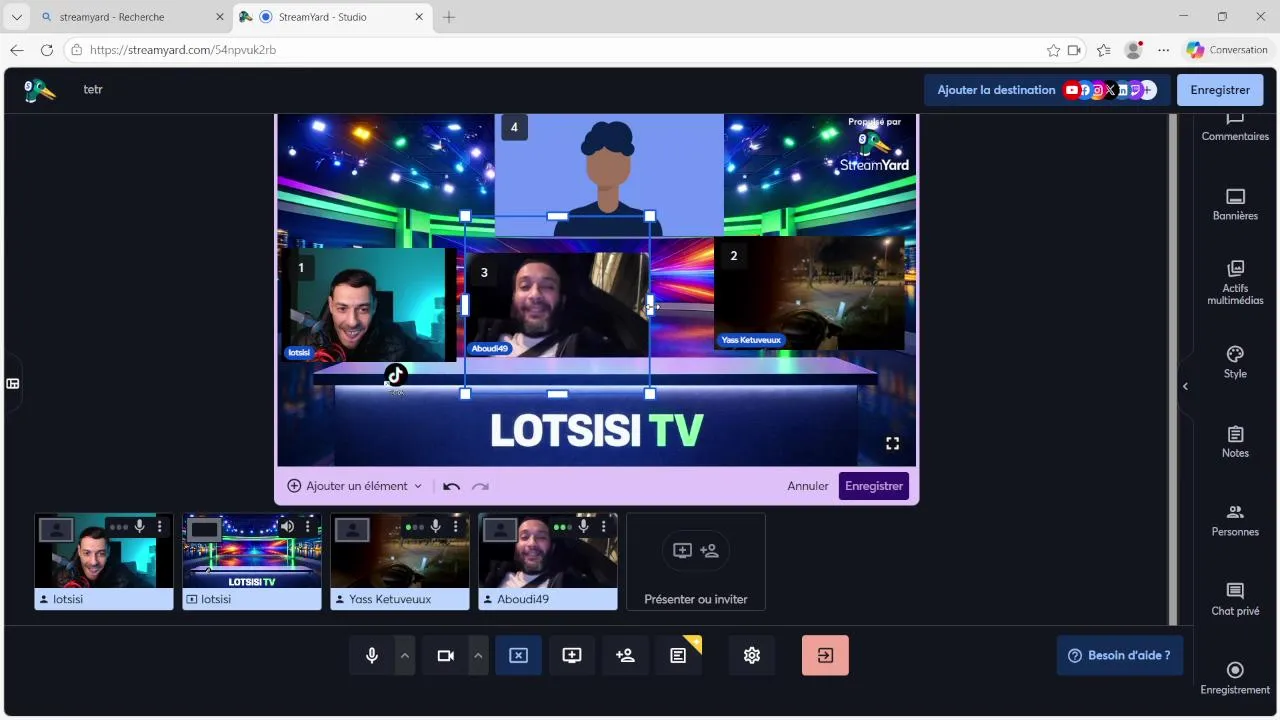Open three-dot menu on lotsisi camera tile

point(159,526)
